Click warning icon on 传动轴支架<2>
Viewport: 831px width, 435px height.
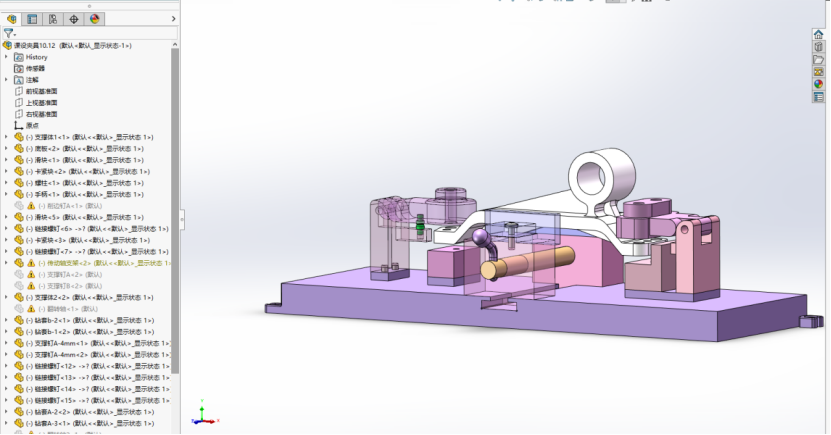pos(31,263)
